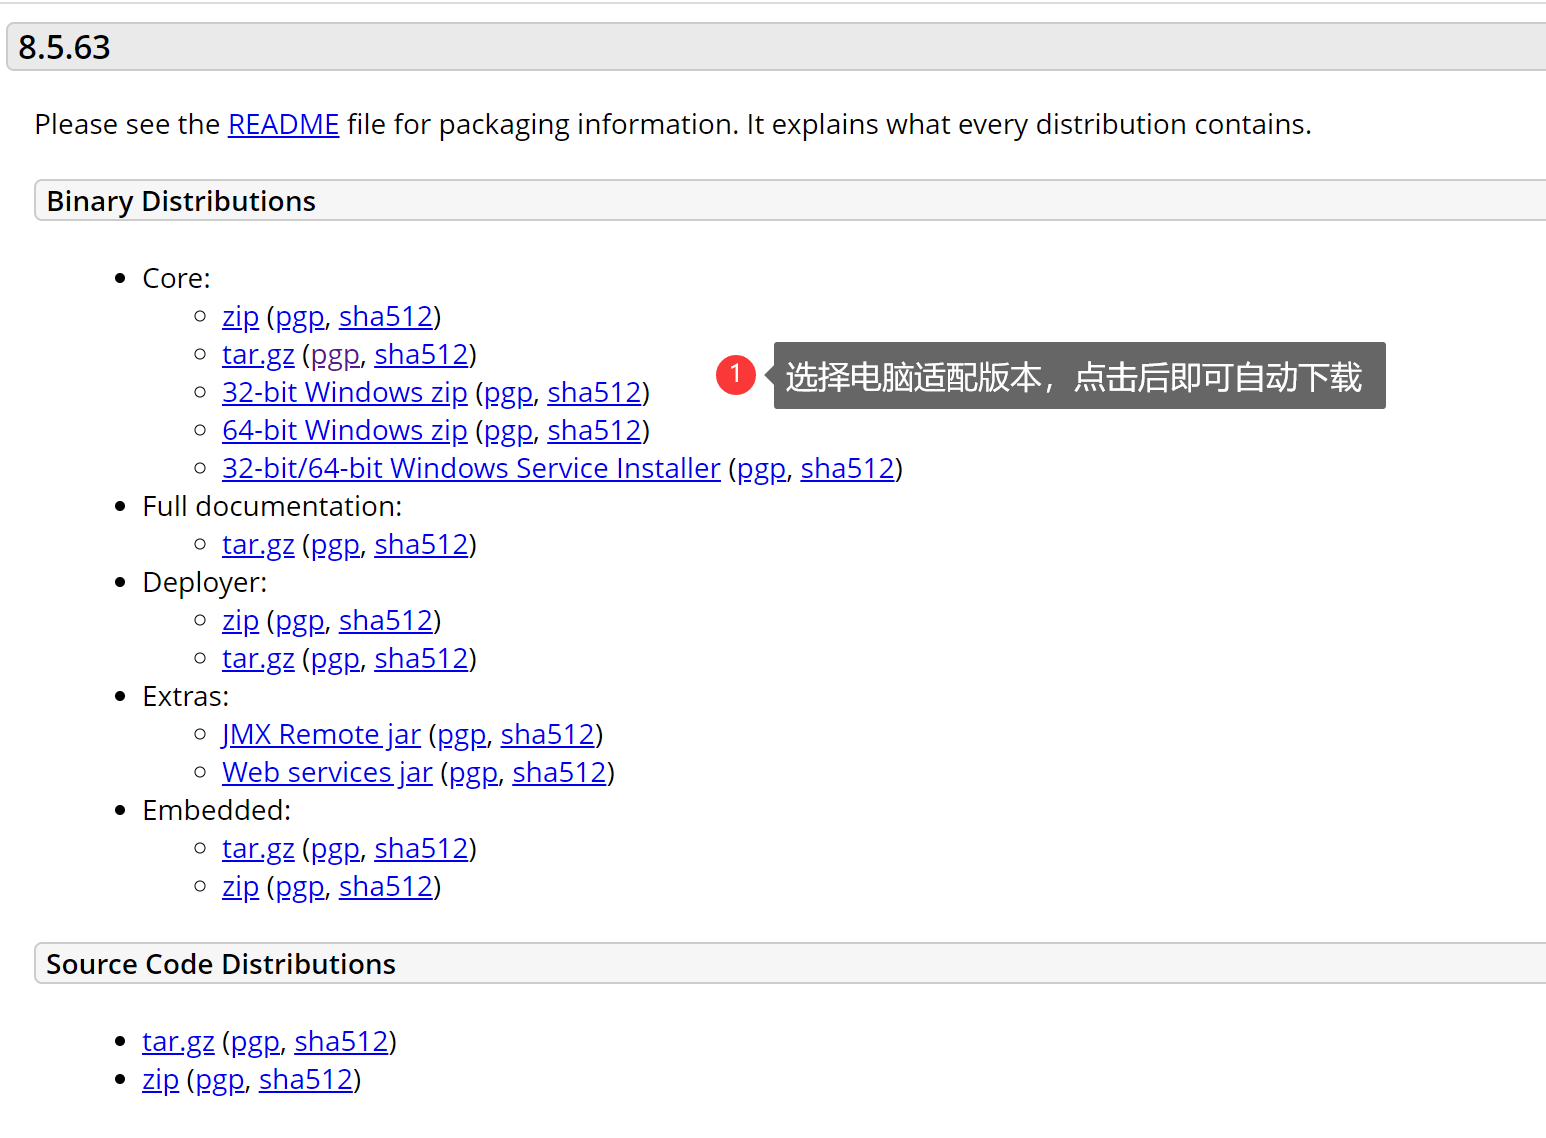Download the source code tar.gz
Screen dimensions: 1546x1138
click(178, 1042)
